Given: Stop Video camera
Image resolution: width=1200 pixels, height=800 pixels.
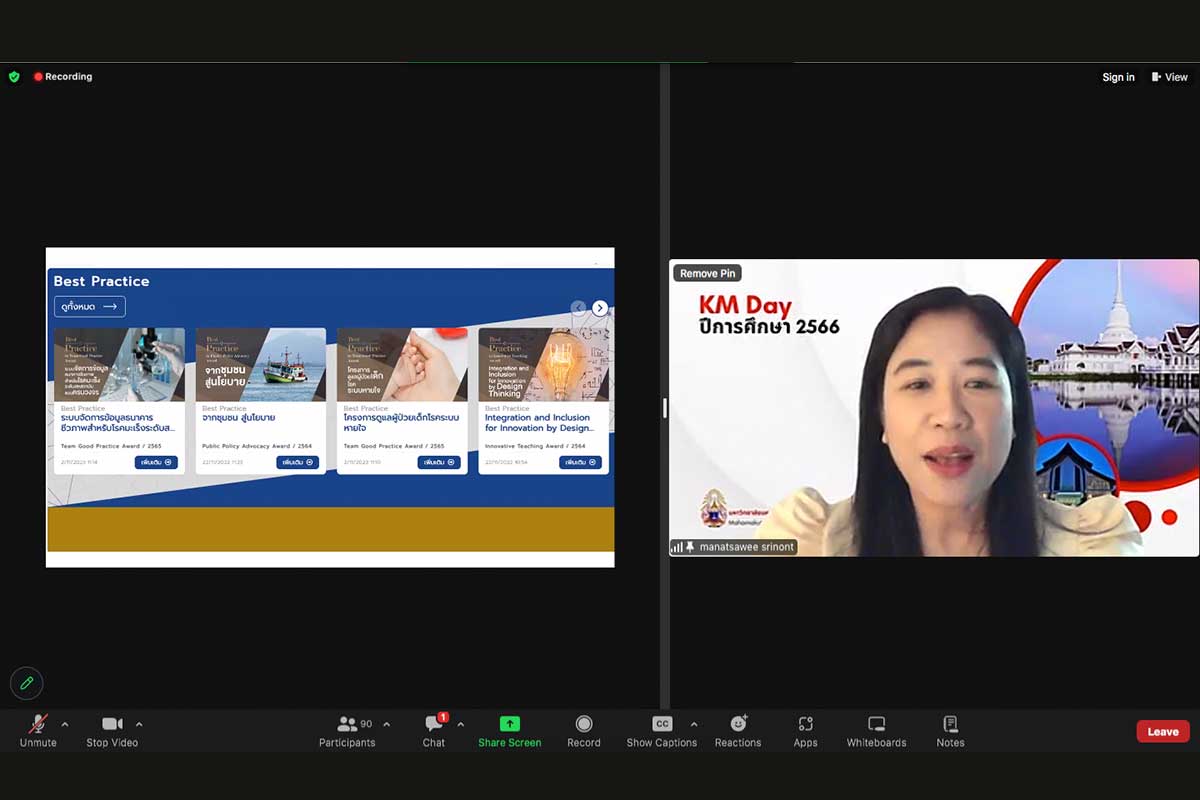Looking at the screenshot, I should click(x=111, y=730).
